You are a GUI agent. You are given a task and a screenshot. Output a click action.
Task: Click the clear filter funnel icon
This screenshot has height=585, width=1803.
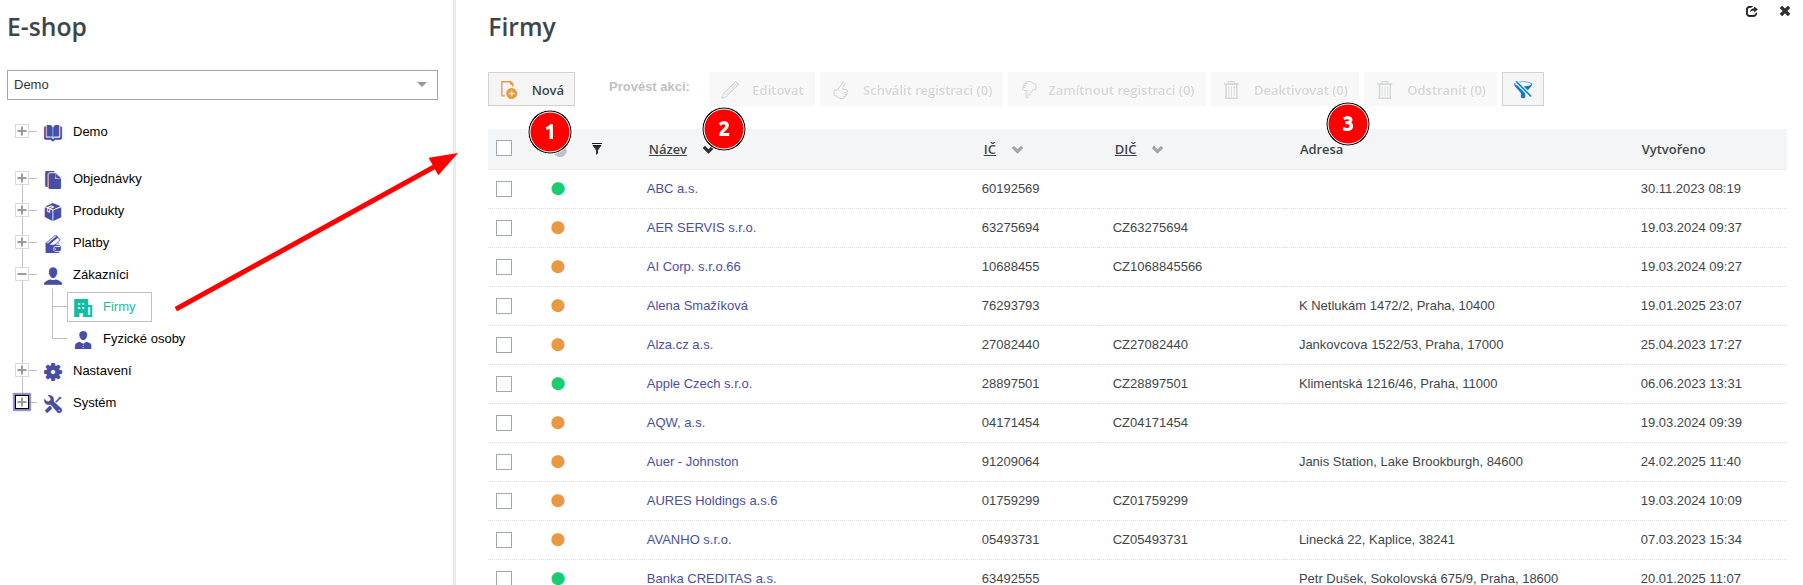point(1522,90)
